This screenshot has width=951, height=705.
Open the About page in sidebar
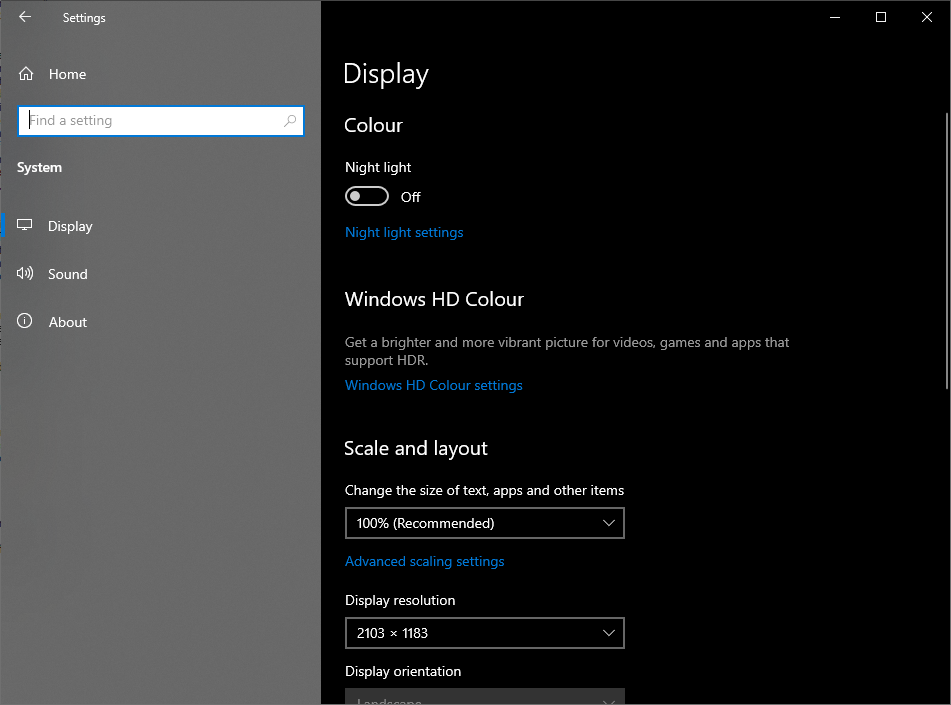tap(160, 322)
